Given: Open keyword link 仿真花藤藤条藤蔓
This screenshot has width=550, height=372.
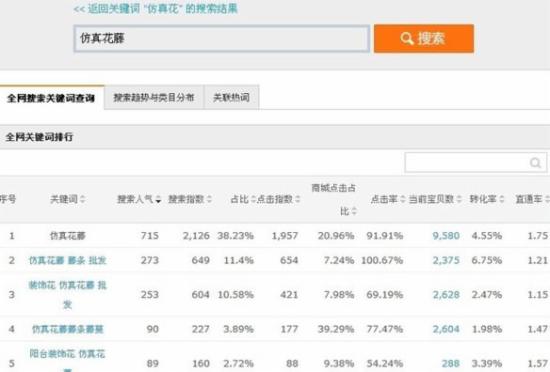Looking at the screenshot, I should point(67,329).
